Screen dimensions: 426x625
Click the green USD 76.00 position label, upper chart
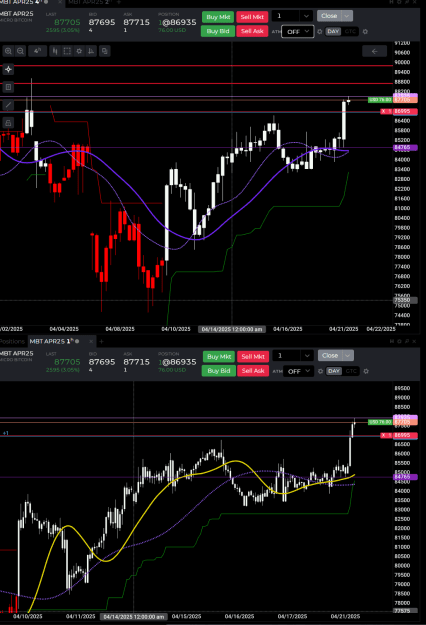(x=380, y=100)
